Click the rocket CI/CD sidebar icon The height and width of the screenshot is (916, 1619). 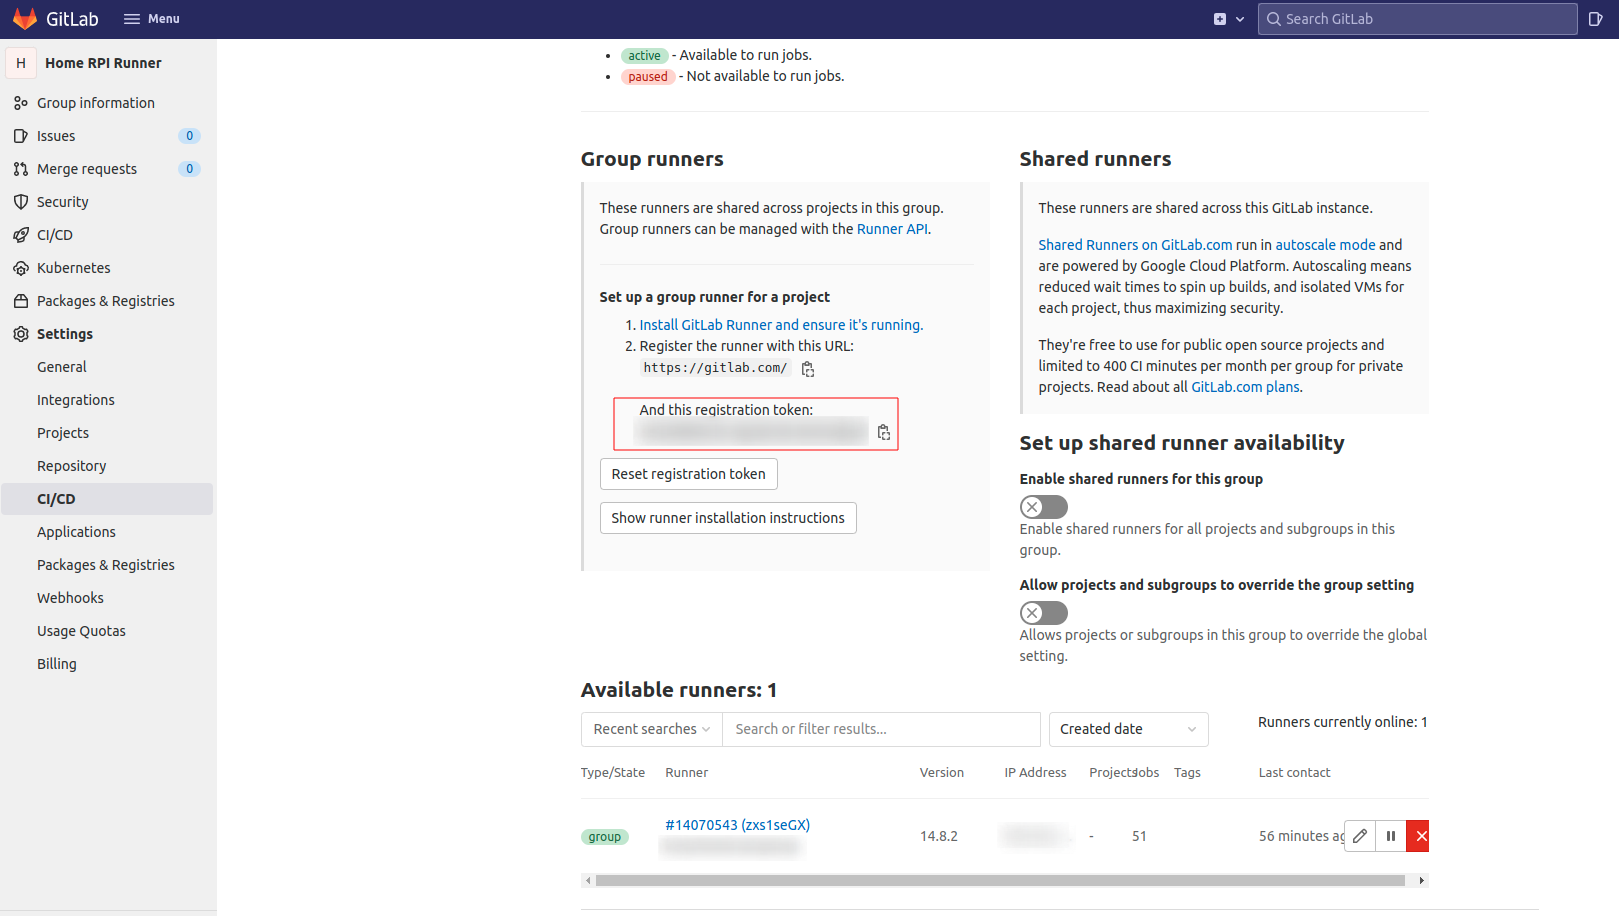pos(21,235)
